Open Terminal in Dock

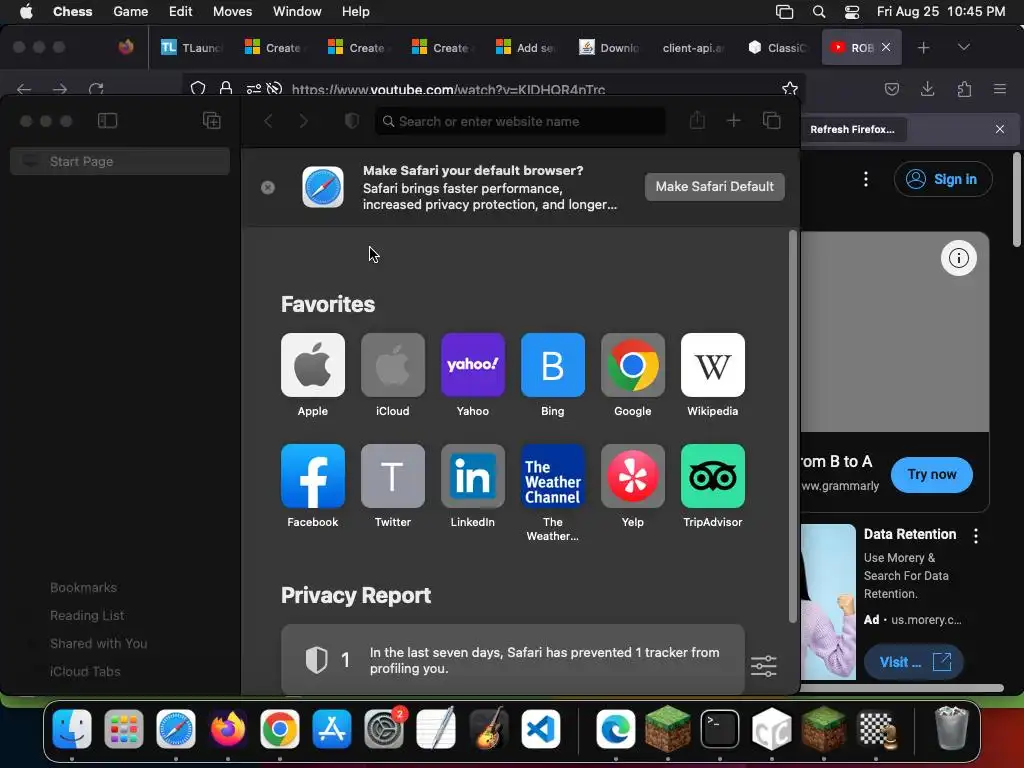tap(720, 729)
